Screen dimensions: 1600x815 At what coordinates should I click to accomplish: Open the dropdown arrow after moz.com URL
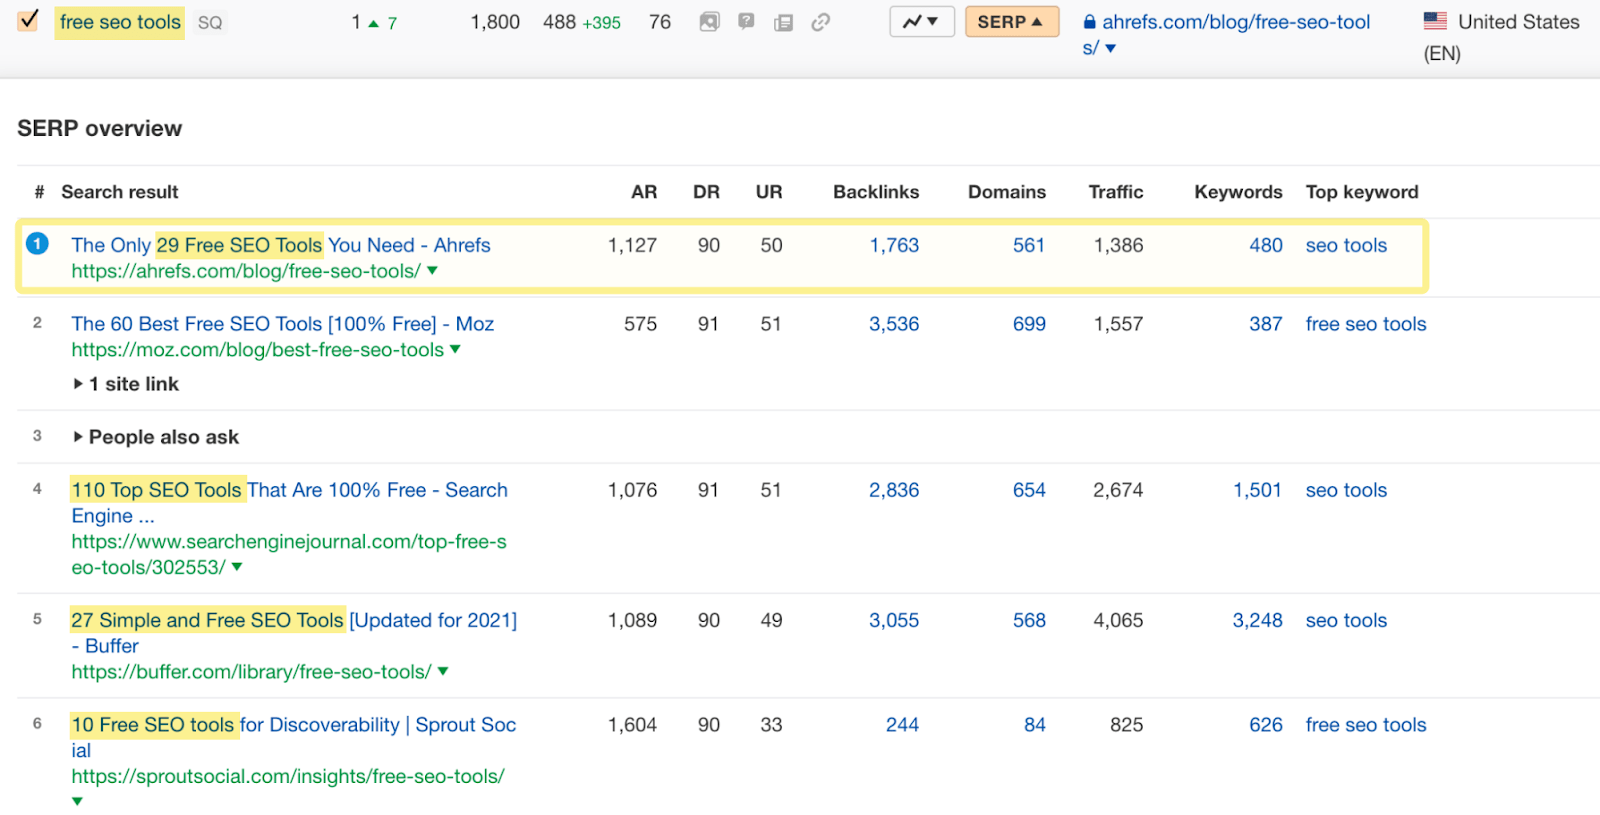(x=456, y=350)
